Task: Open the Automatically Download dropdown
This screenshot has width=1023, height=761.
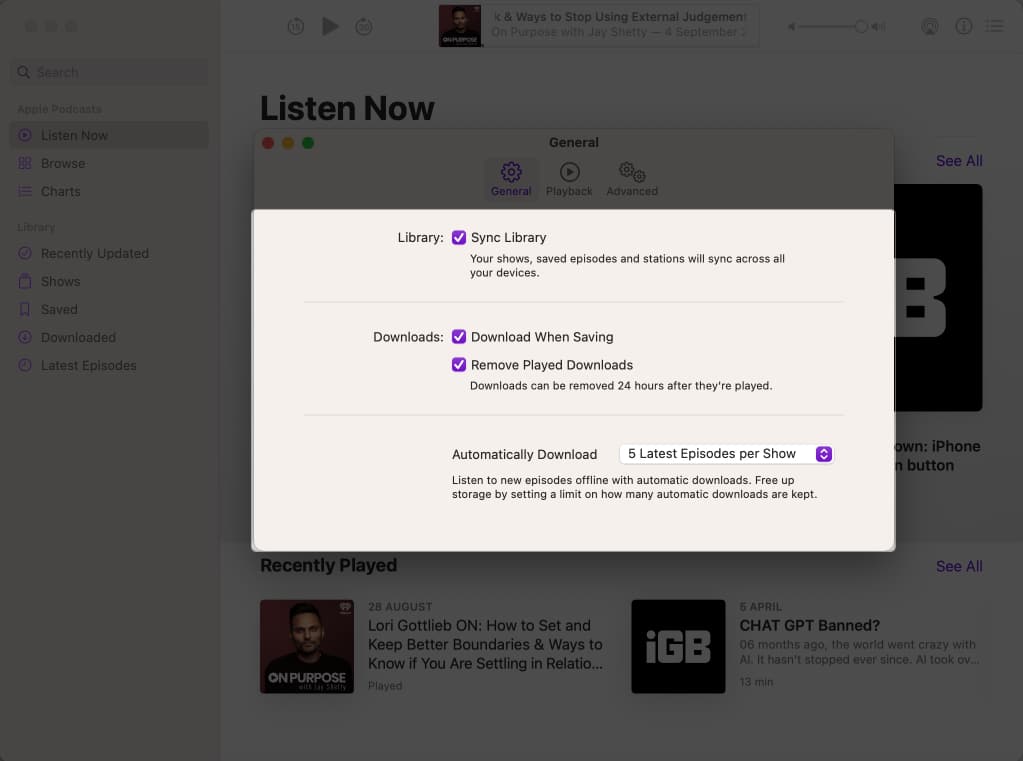Action: [726, 454]
